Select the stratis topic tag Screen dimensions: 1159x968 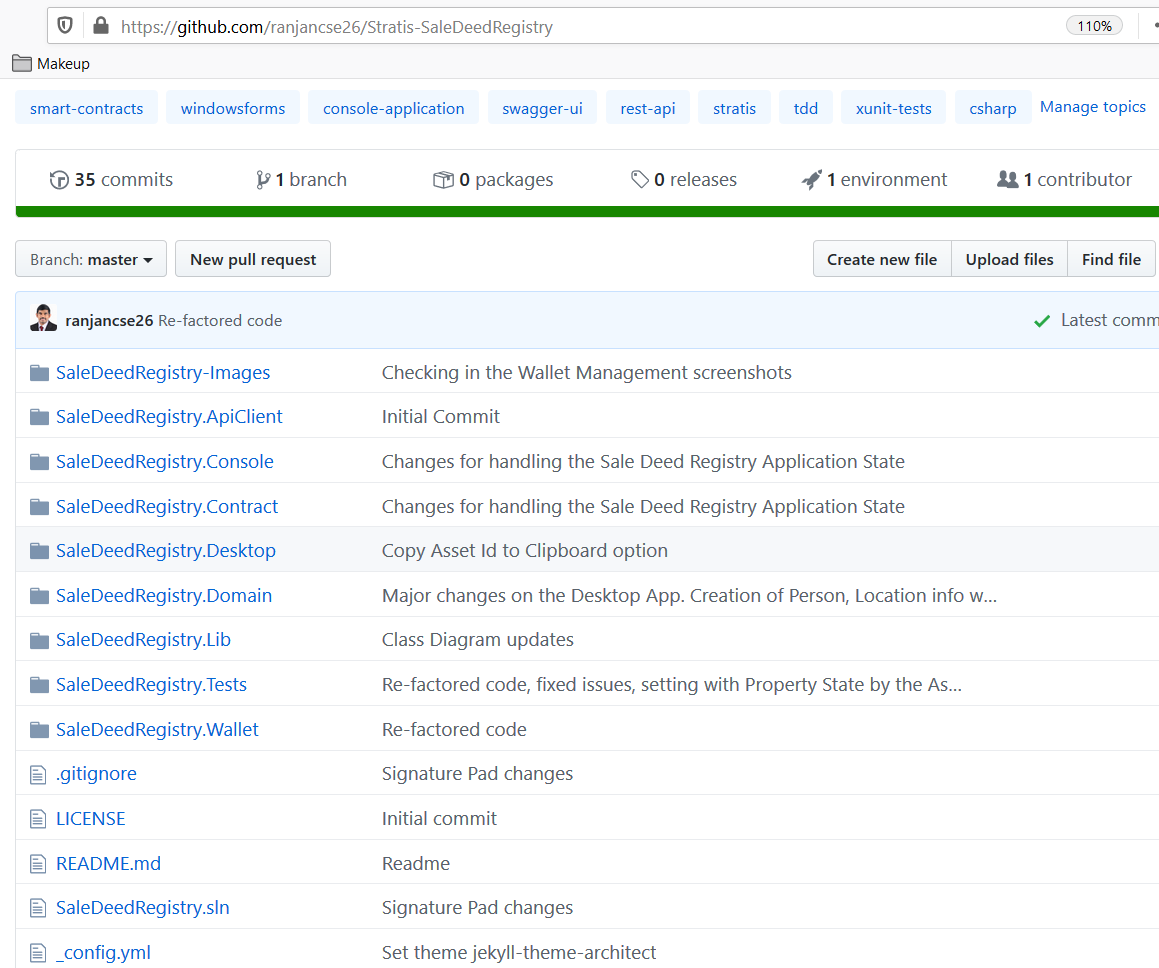tap(734, 108)
